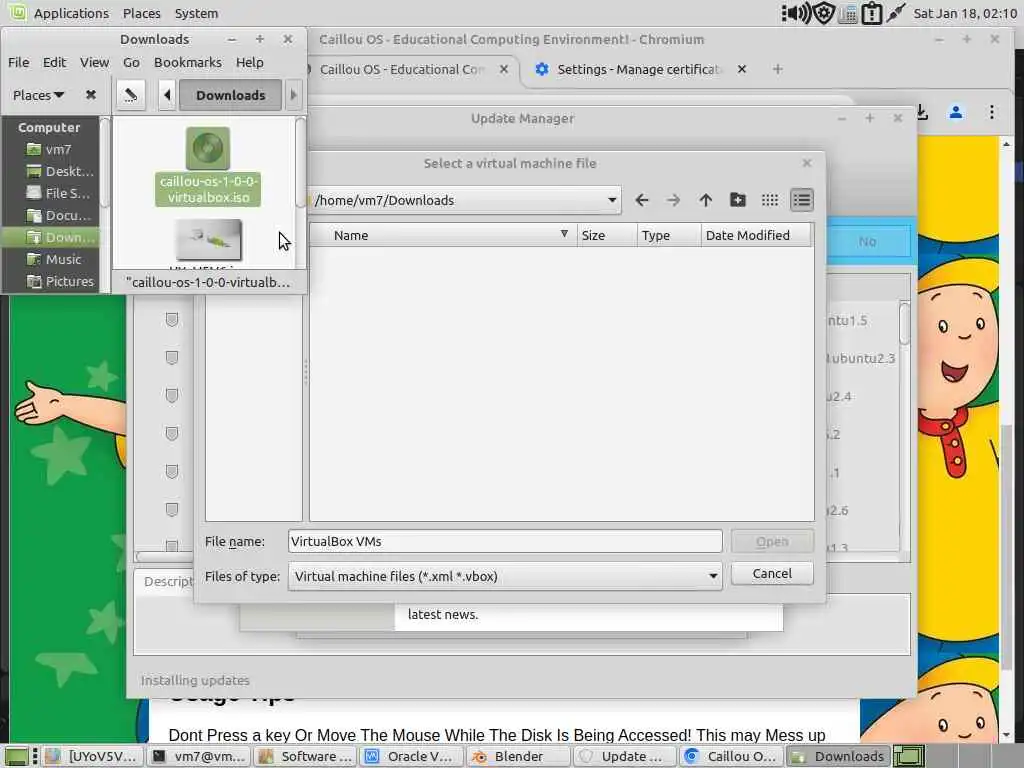This screenshot has width=1024, height=768.
Task: Open Places menu in top panel
Action: point(142,13)
